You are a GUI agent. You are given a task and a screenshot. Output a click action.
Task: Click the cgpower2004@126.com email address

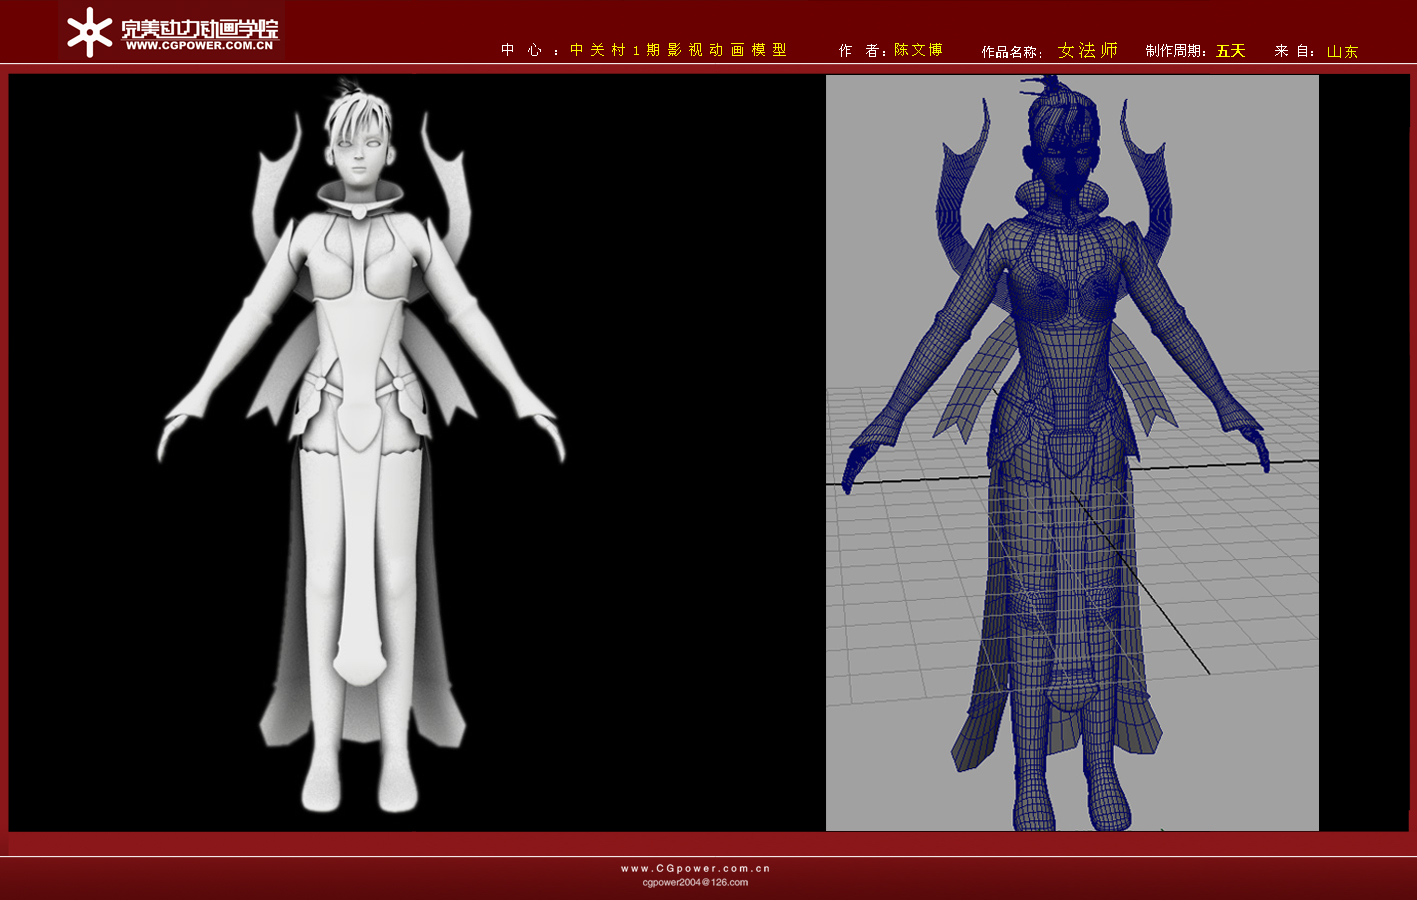695,882
